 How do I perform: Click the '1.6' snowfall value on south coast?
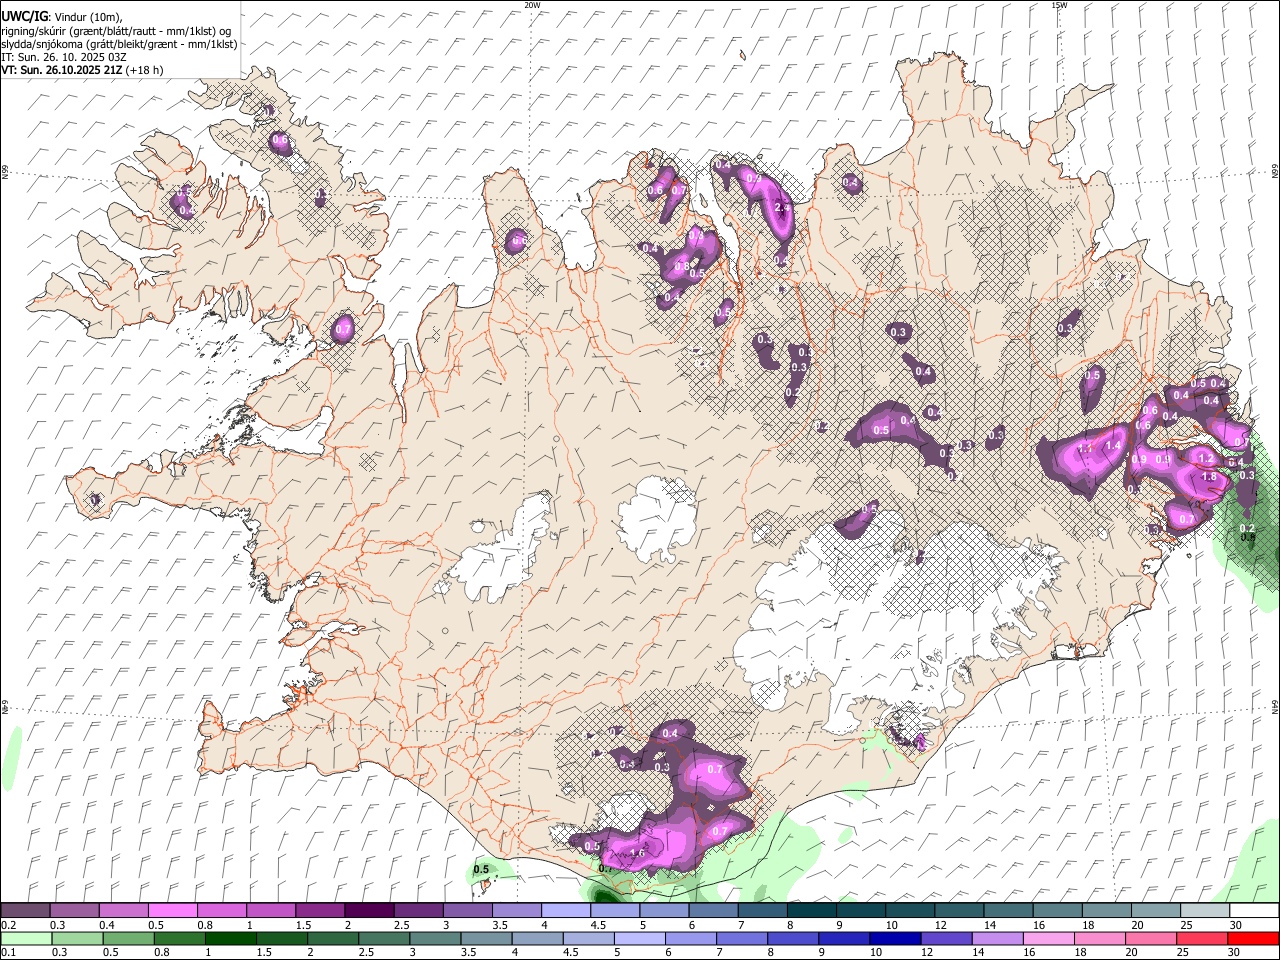click(637, 853)
